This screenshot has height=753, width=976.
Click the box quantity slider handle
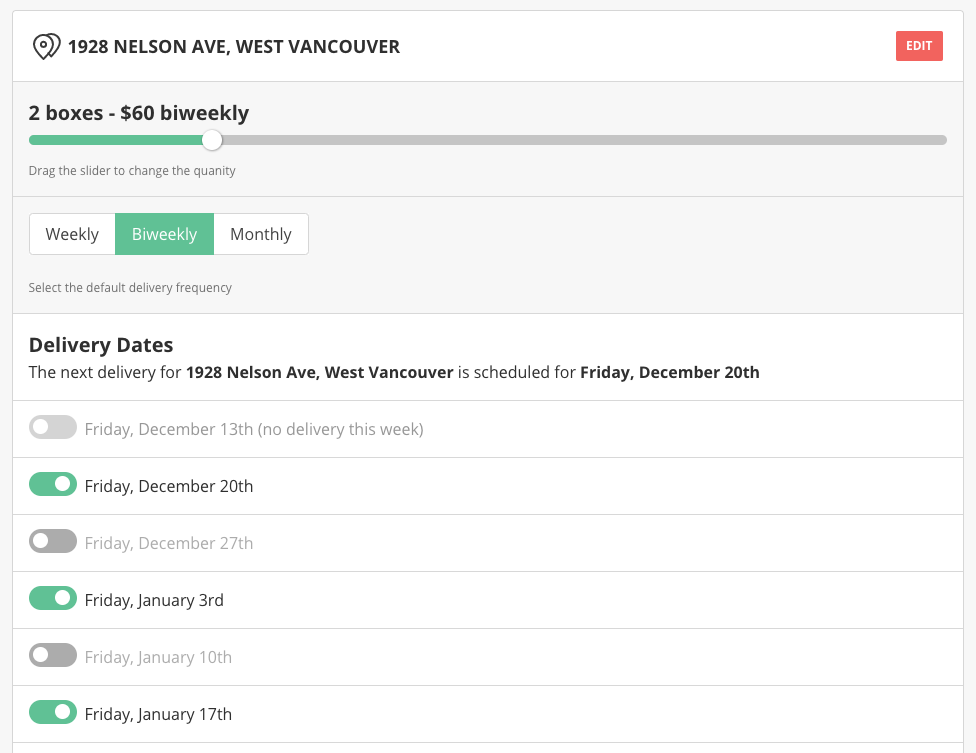212,140
